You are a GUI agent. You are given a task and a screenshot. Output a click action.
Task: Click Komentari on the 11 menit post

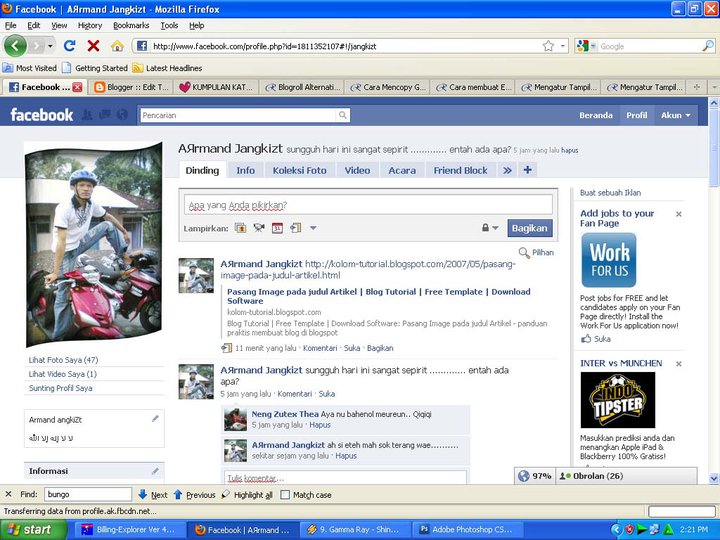[x=320, y=348]
